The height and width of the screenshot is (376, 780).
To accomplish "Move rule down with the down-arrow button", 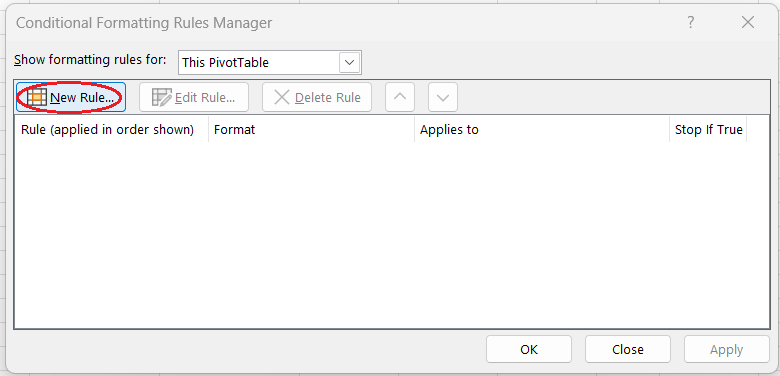I will pyautogui.click(x=443, y=97).
